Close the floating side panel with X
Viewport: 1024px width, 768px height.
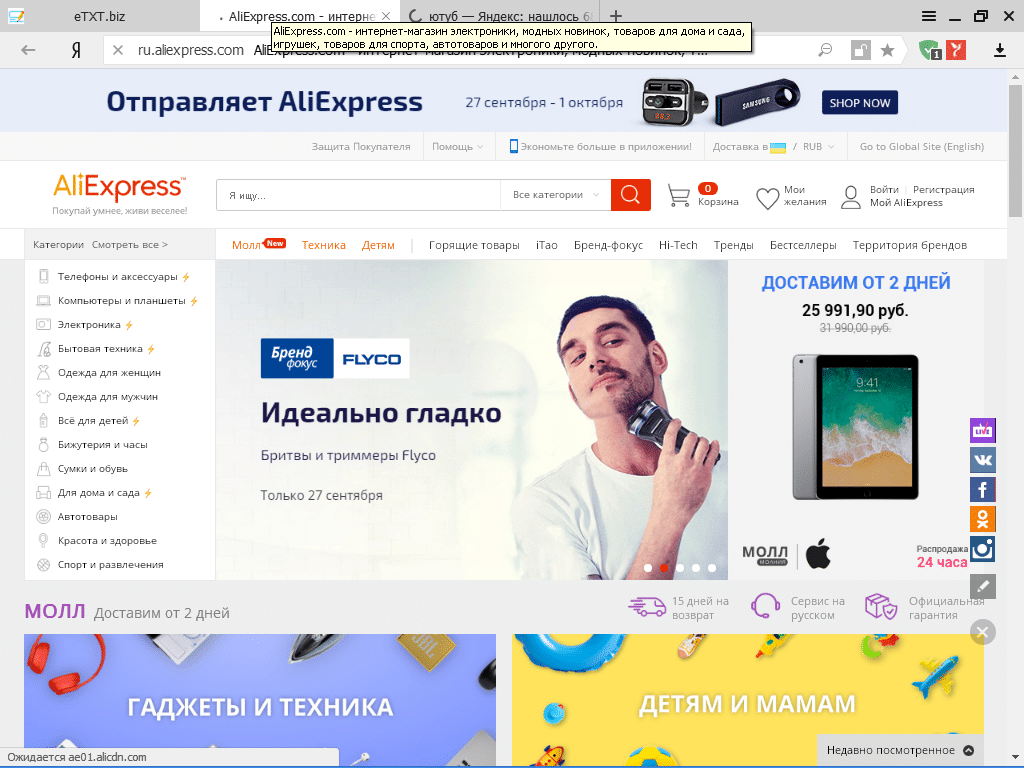pos(982,632)
